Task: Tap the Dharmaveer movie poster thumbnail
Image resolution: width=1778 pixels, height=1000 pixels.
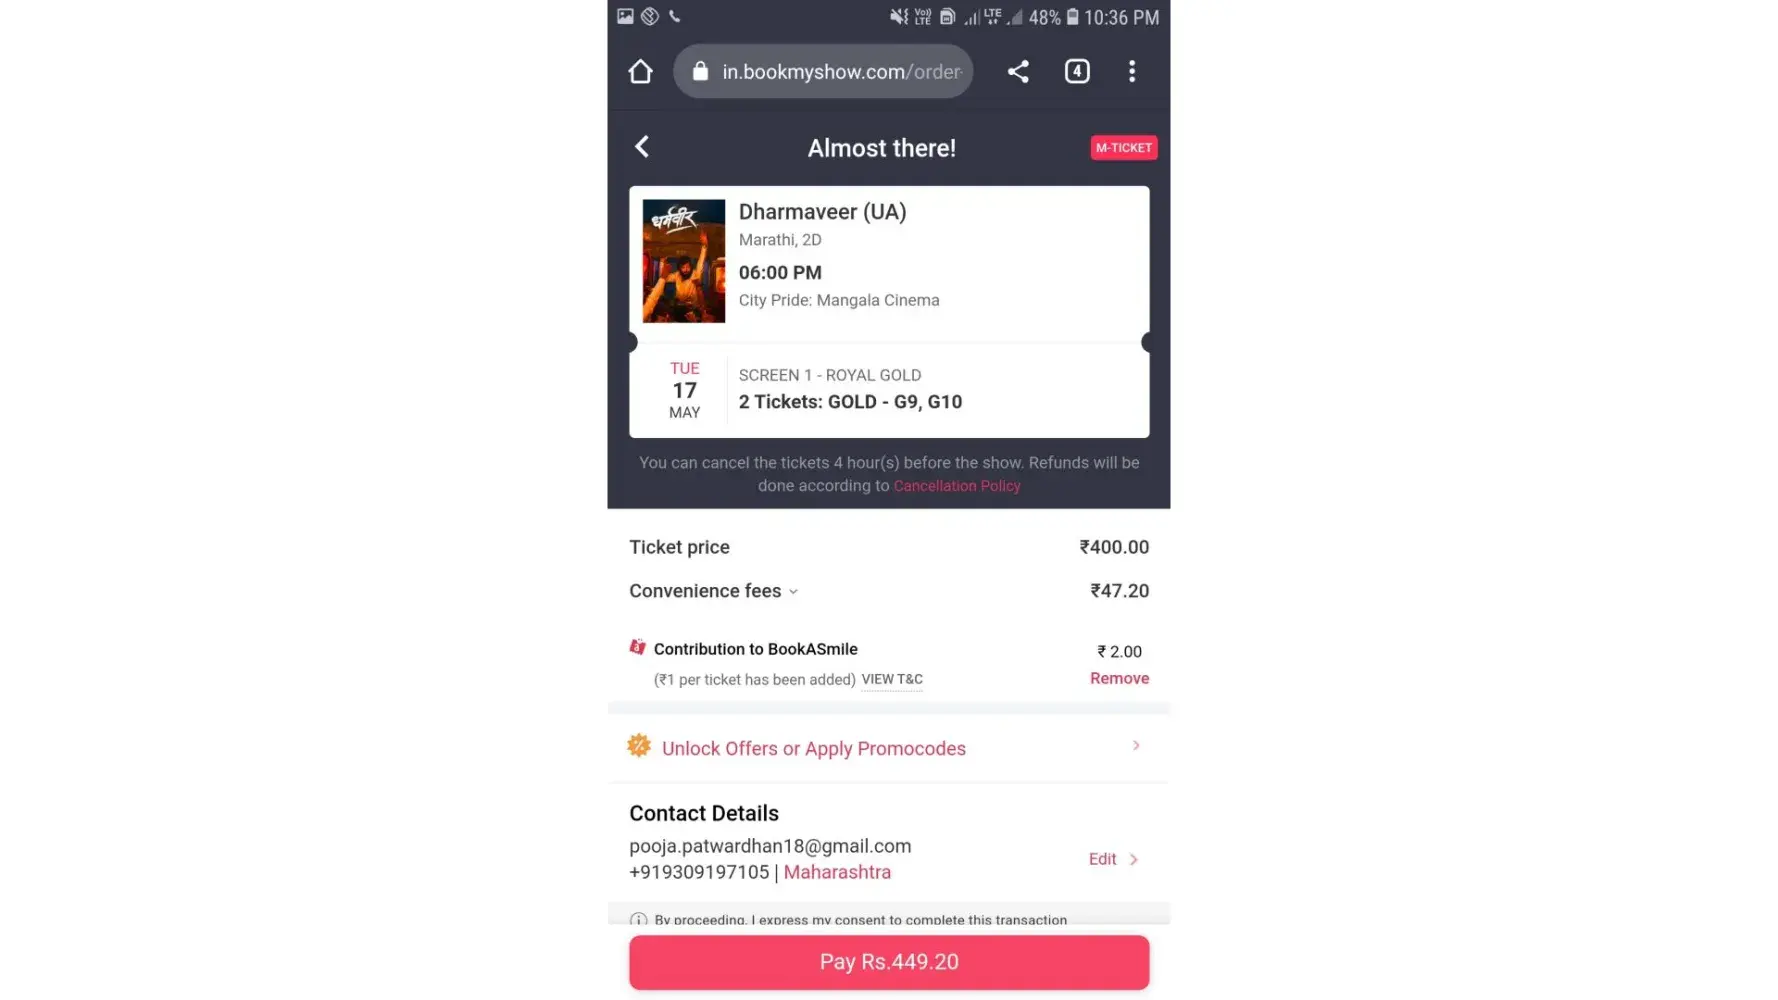Action: 684,261
